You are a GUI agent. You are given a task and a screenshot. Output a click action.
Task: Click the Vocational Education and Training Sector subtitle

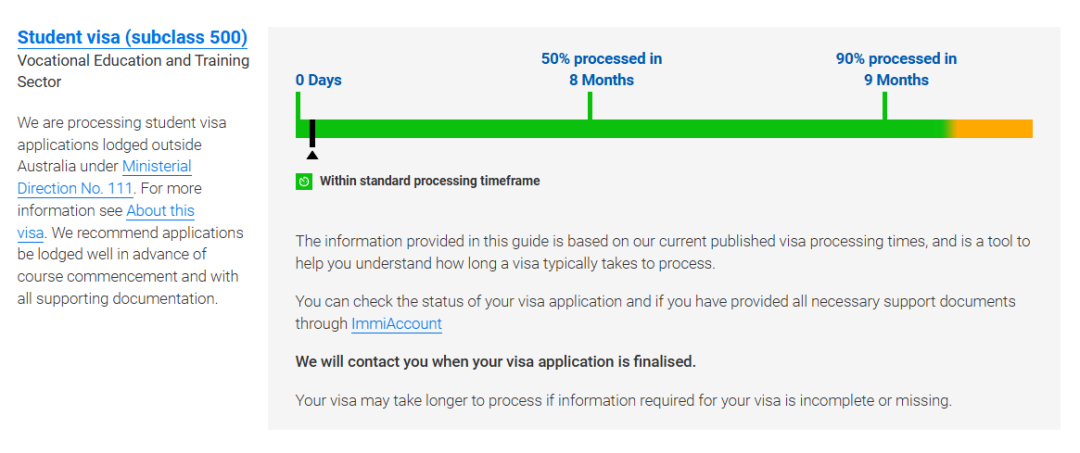pos(134,71)
